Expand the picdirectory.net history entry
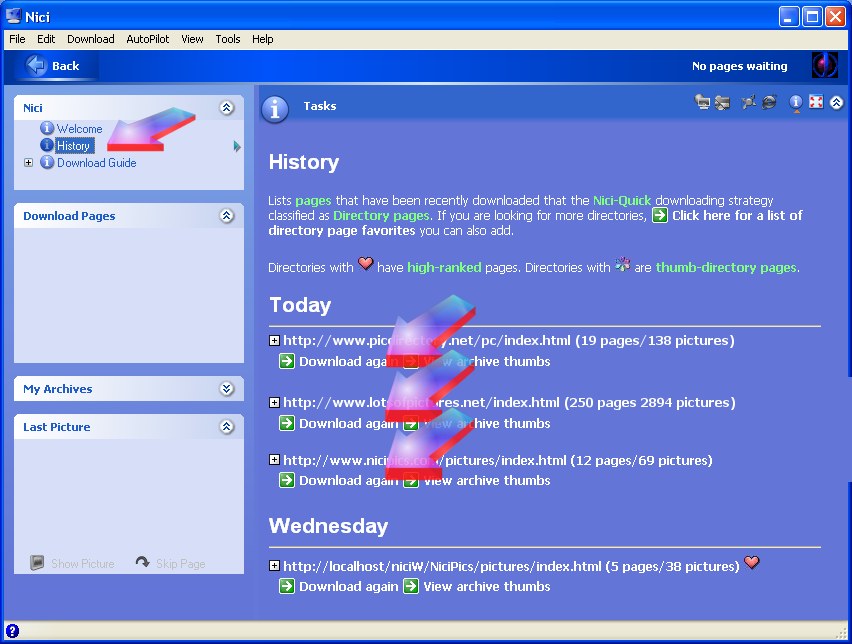This screenshot has width=852, height=644. (x=274, y=341)
